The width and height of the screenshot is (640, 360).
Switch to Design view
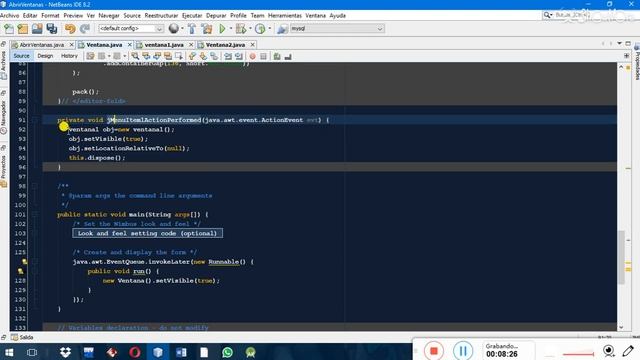coord(45,56)
